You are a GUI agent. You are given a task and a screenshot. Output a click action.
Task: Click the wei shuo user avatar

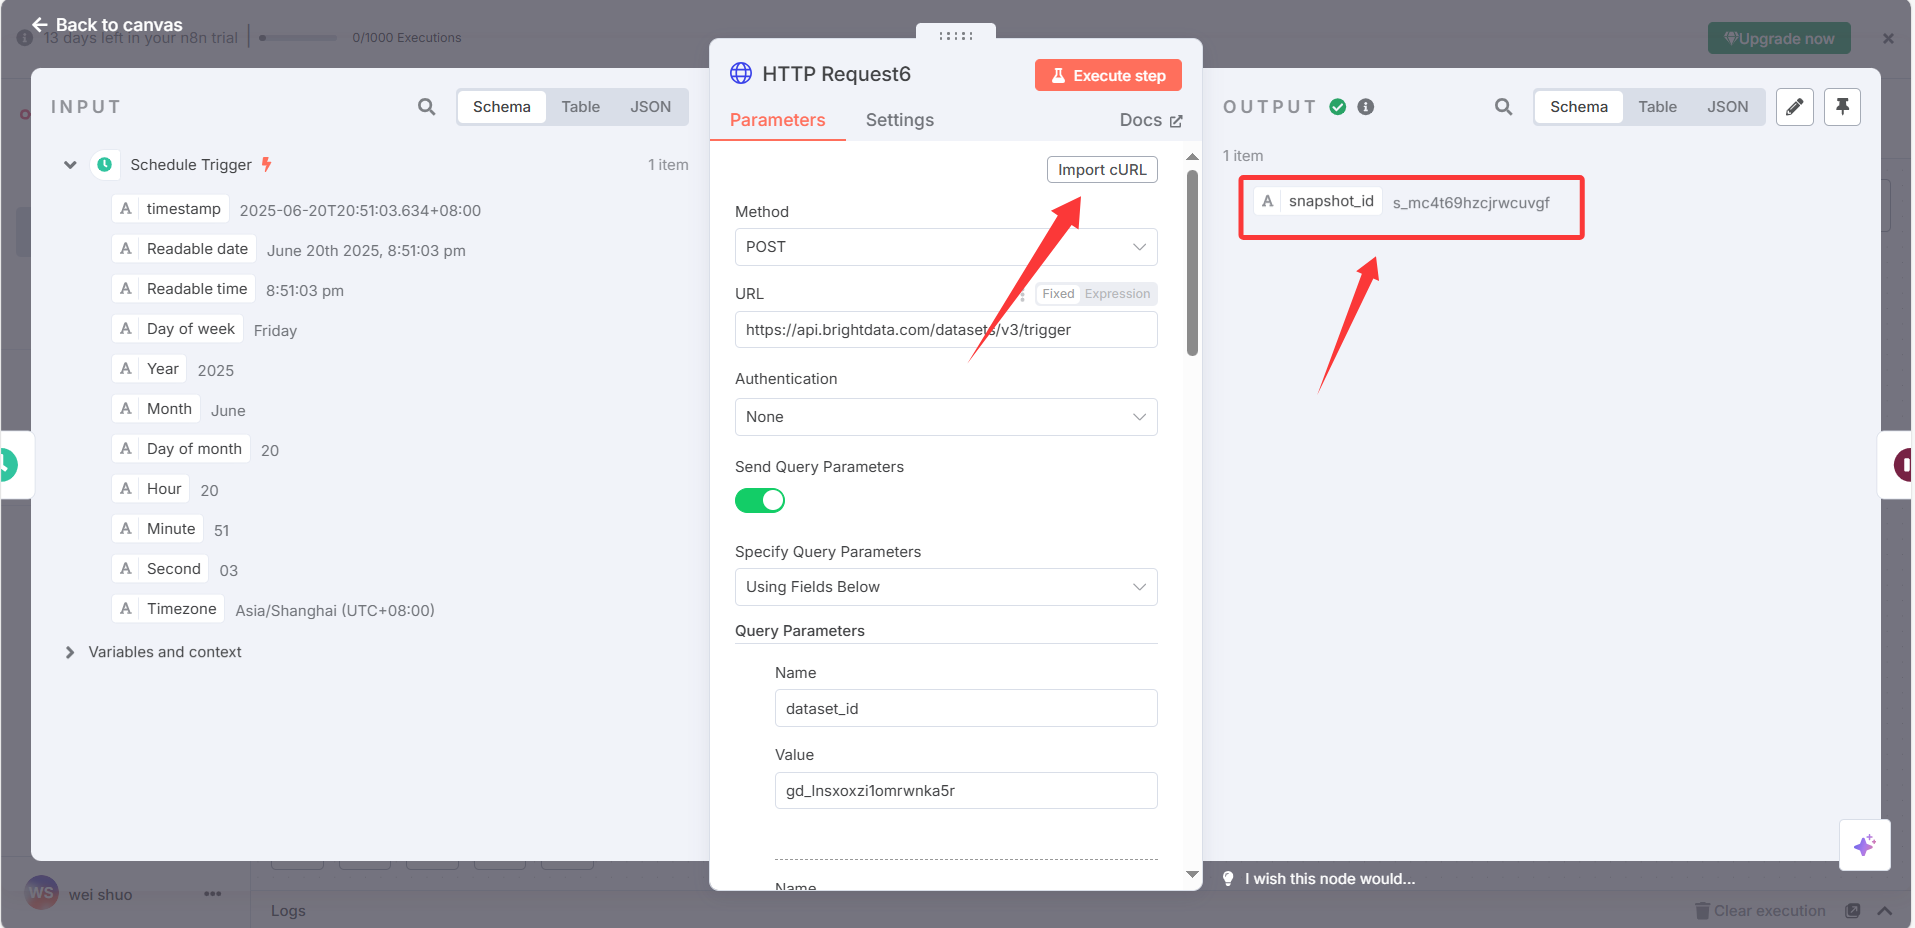click(x=42, y=893)
